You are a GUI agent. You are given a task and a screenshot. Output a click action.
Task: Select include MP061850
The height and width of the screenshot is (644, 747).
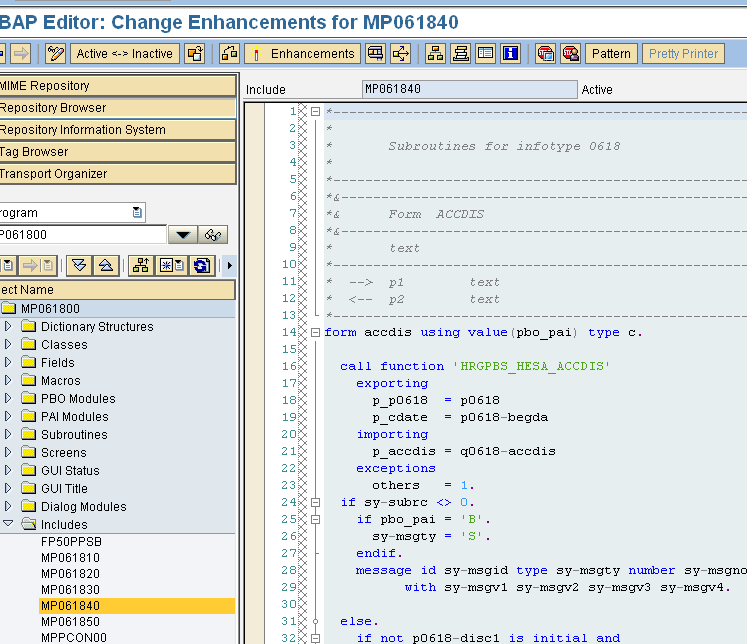[x=71, y=622]
